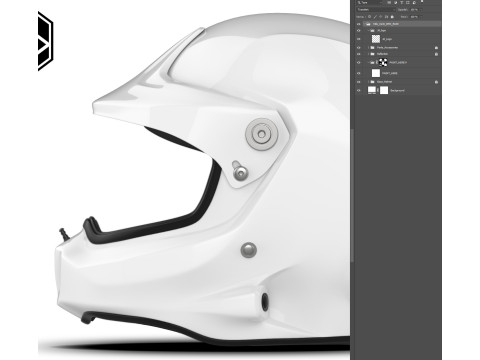Select the white PAINT layer thumbnail
Screen dimensions: 480x360
(x=376, y=73)
